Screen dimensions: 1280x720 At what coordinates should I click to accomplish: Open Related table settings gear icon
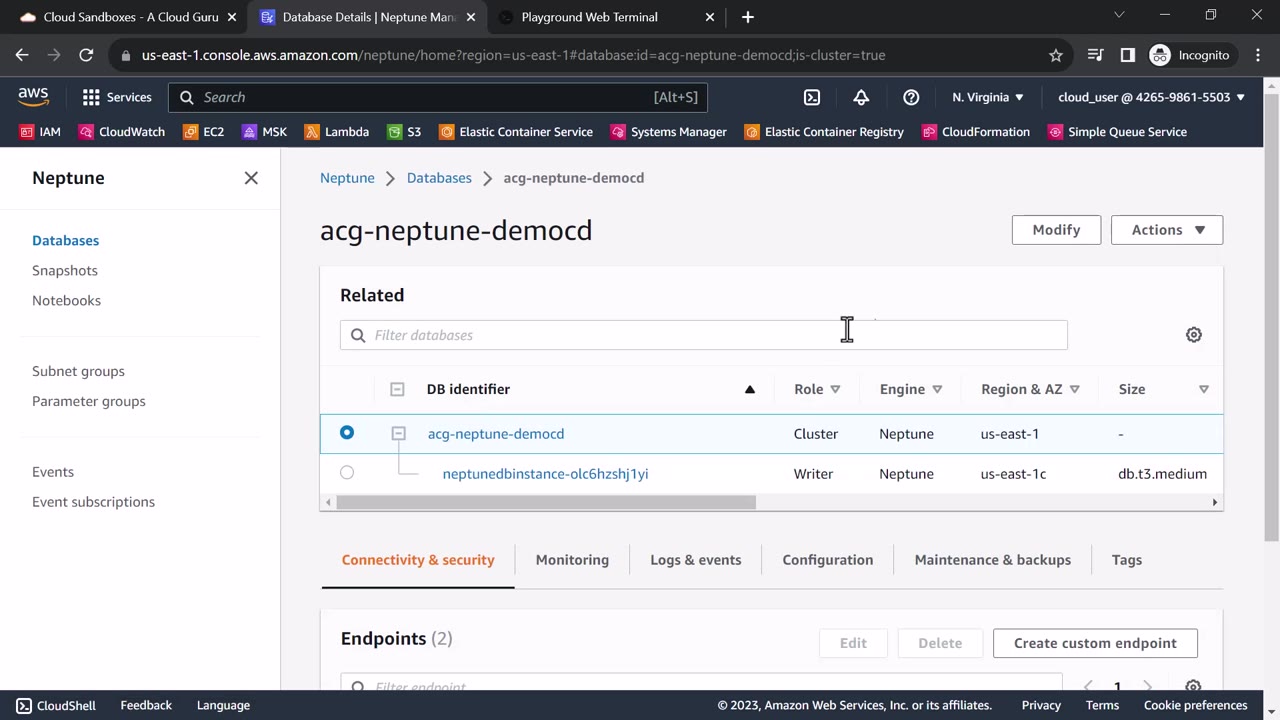[x=1193, y=335]
